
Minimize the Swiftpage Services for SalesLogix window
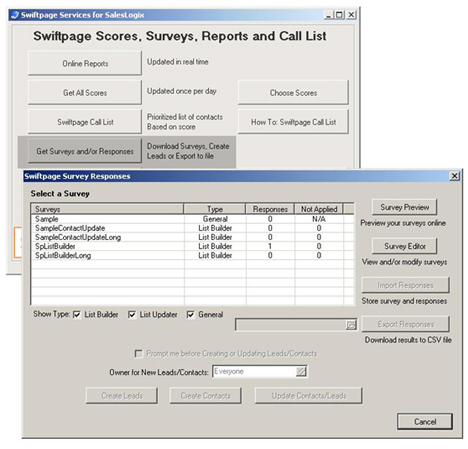tap(329, 15)
